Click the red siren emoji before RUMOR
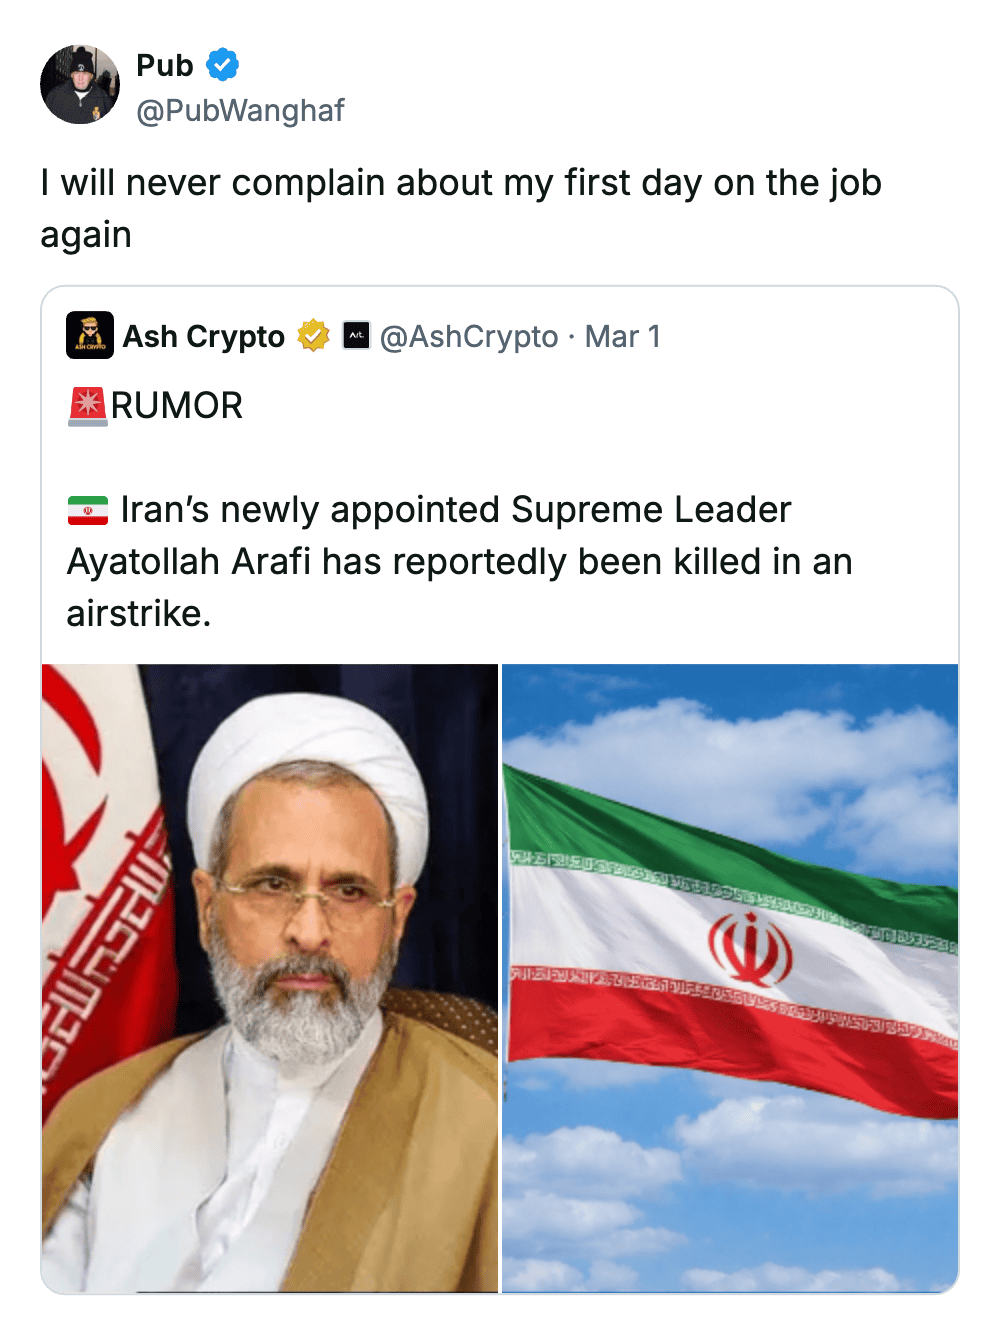This screenshot has height=1336, width=1000. pos(88,406)
